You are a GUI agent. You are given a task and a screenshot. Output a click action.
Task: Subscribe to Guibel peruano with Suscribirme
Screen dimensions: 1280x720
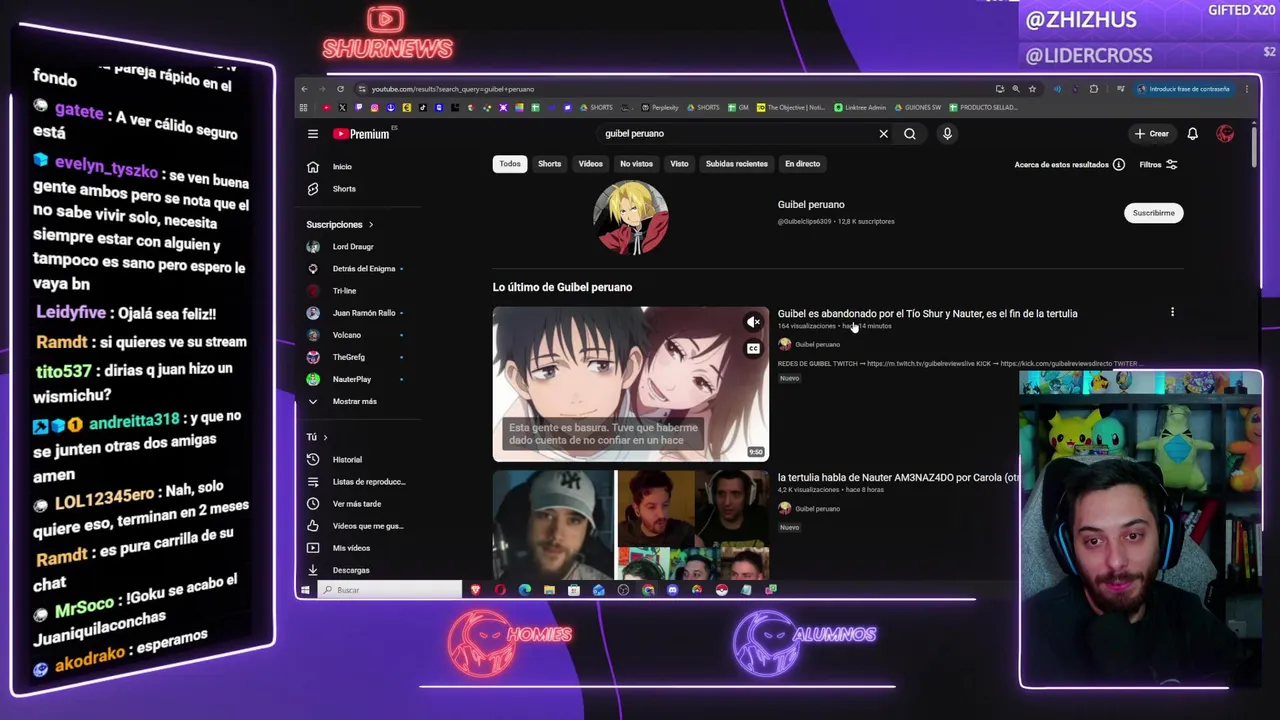point(1153,213)
